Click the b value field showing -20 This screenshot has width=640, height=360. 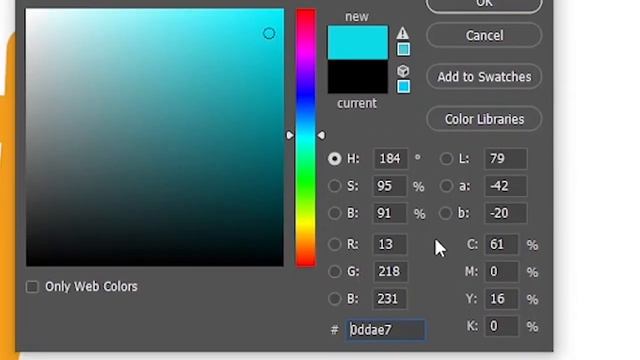pyautogui.click(x=506, y=213)
